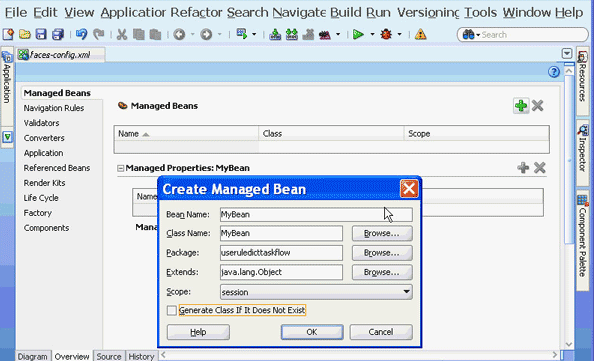Click the Paste toolbar icon

155,34
